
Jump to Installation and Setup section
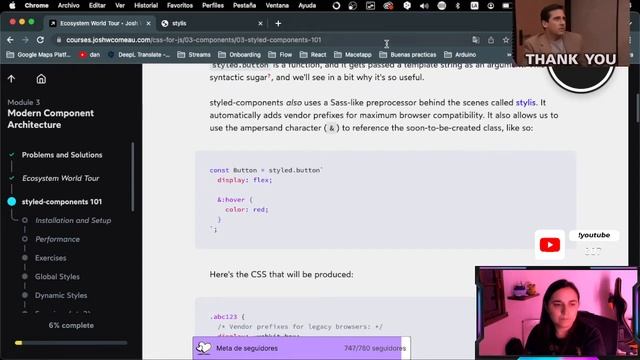(73, 220)
